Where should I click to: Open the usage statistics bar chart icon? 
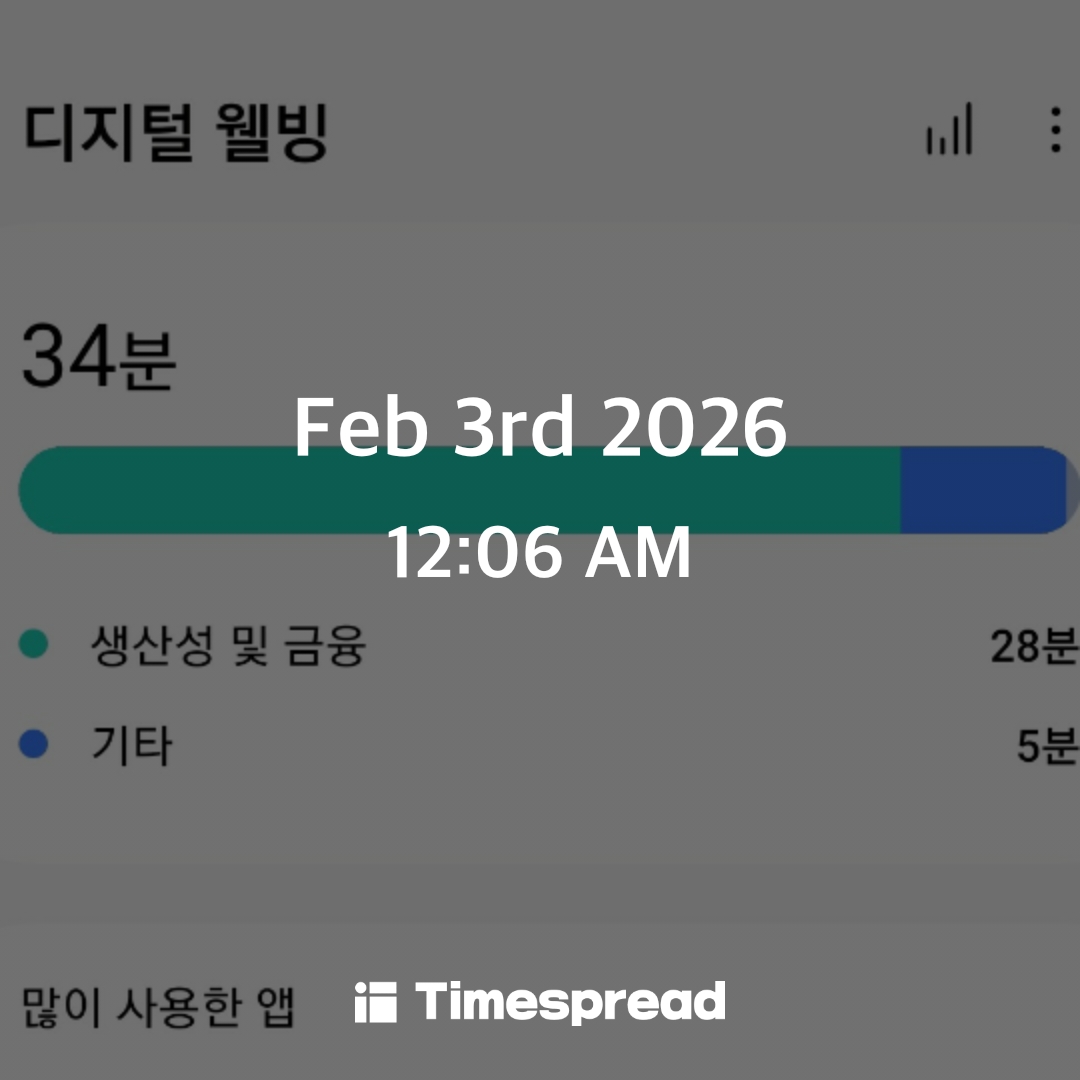949,130
